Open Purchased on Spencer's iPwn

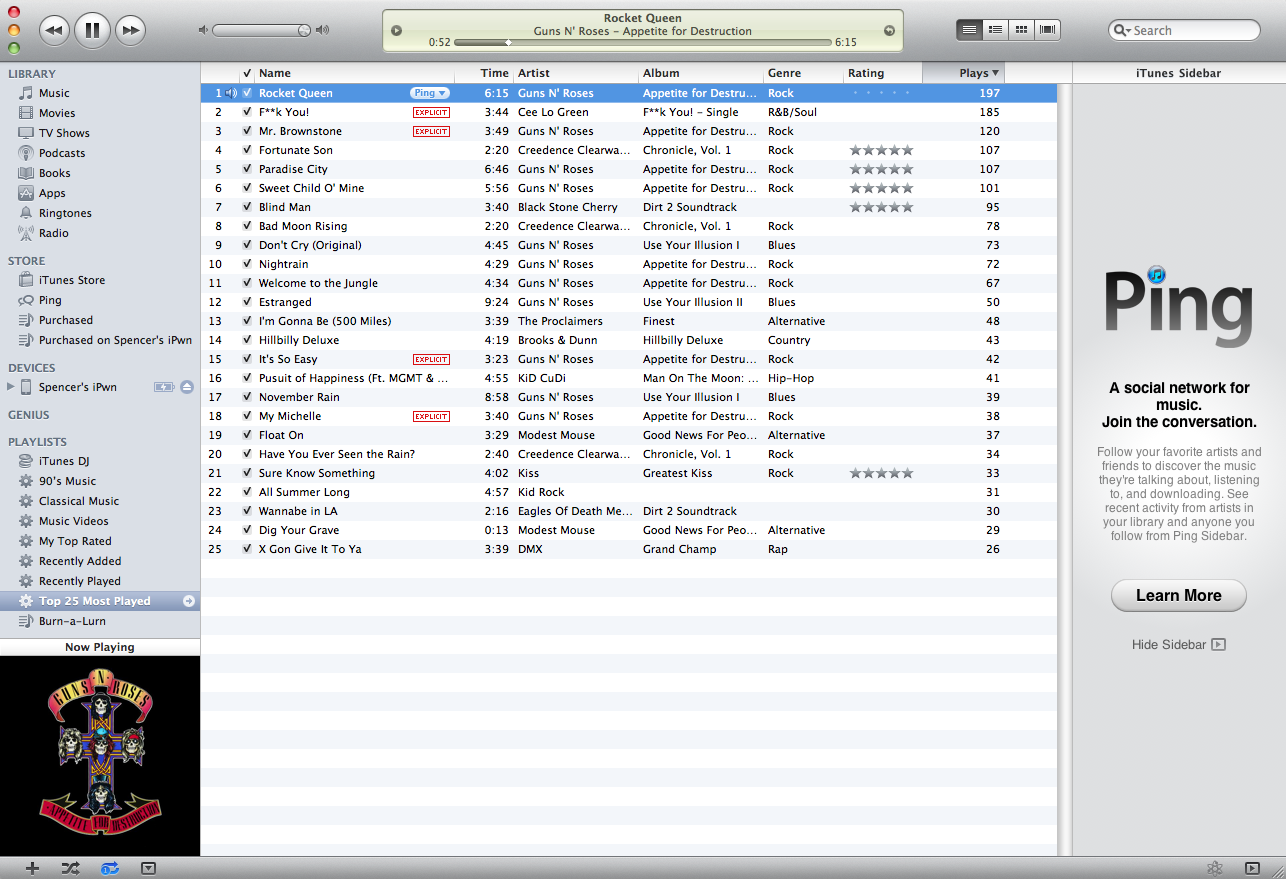[115, 340]
